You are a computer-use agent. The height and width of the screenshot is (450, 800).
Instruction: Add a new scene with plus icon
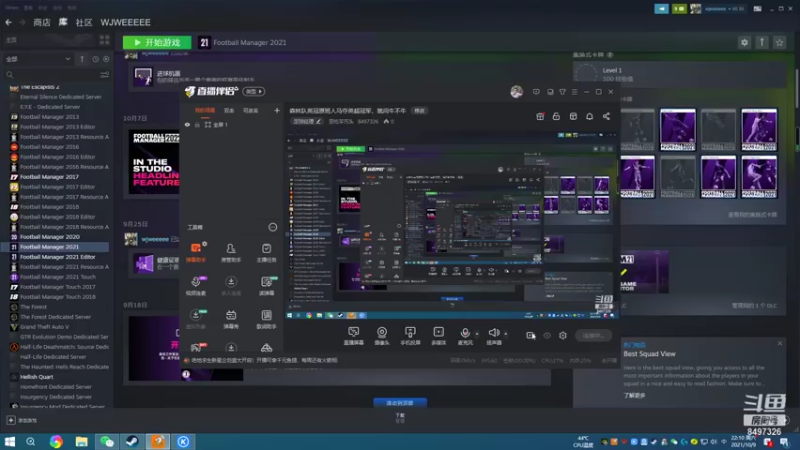coord(277,110)
